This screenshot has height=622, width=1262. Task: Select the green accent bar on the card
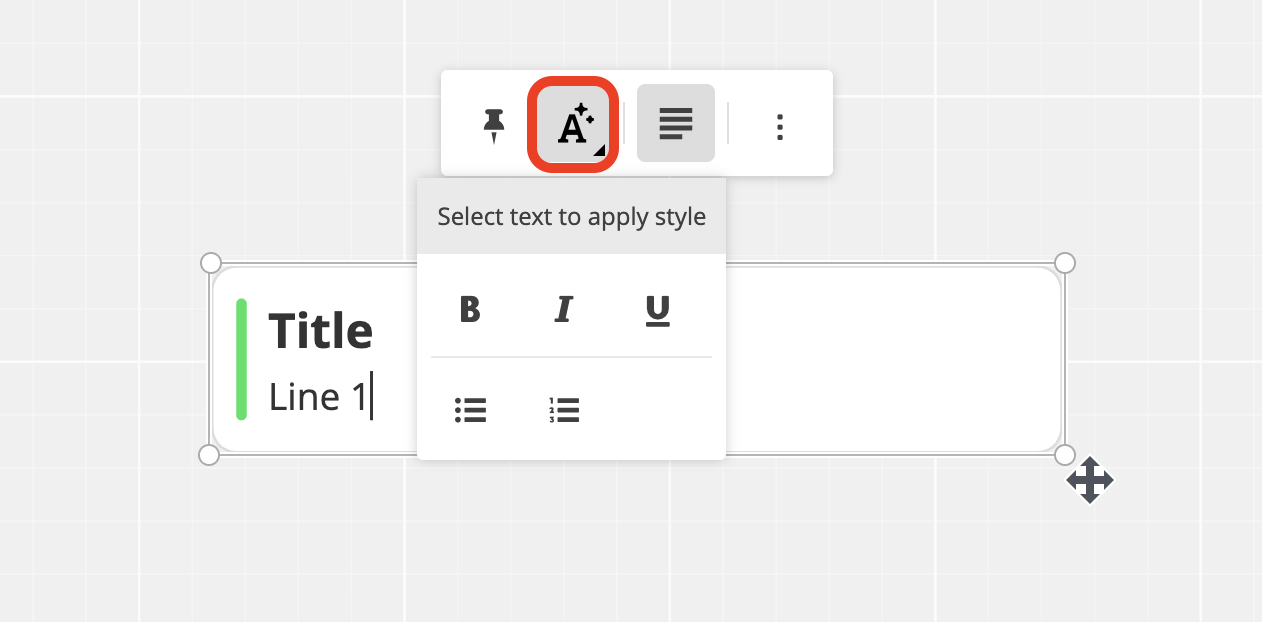[241, 359]
